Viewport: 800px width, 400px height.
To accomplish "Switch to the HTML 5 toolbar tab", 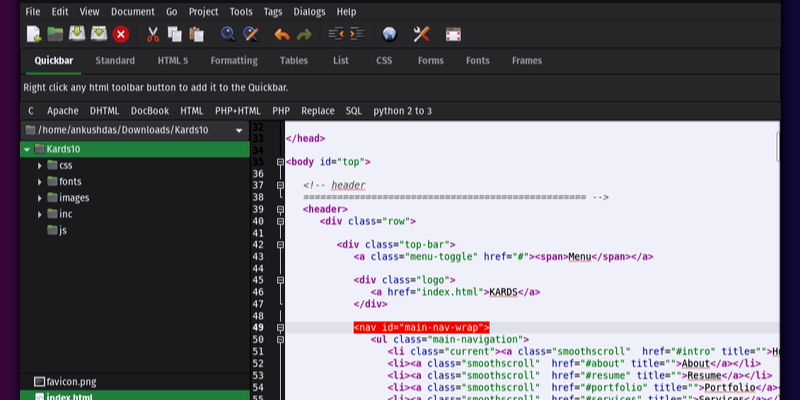I will 172,61.
